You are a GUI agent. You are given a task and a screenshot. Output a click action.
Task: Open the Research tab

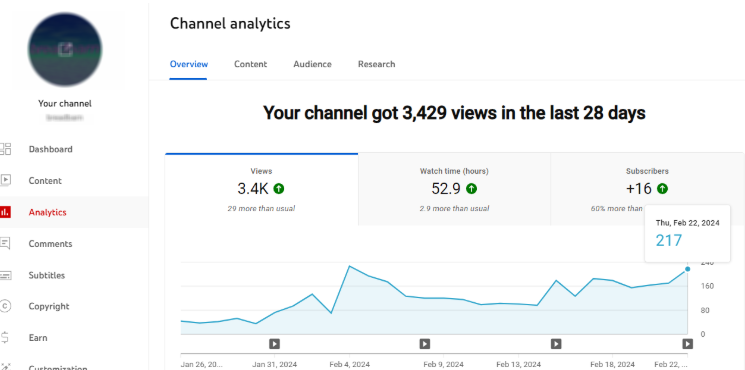[376, 64]
